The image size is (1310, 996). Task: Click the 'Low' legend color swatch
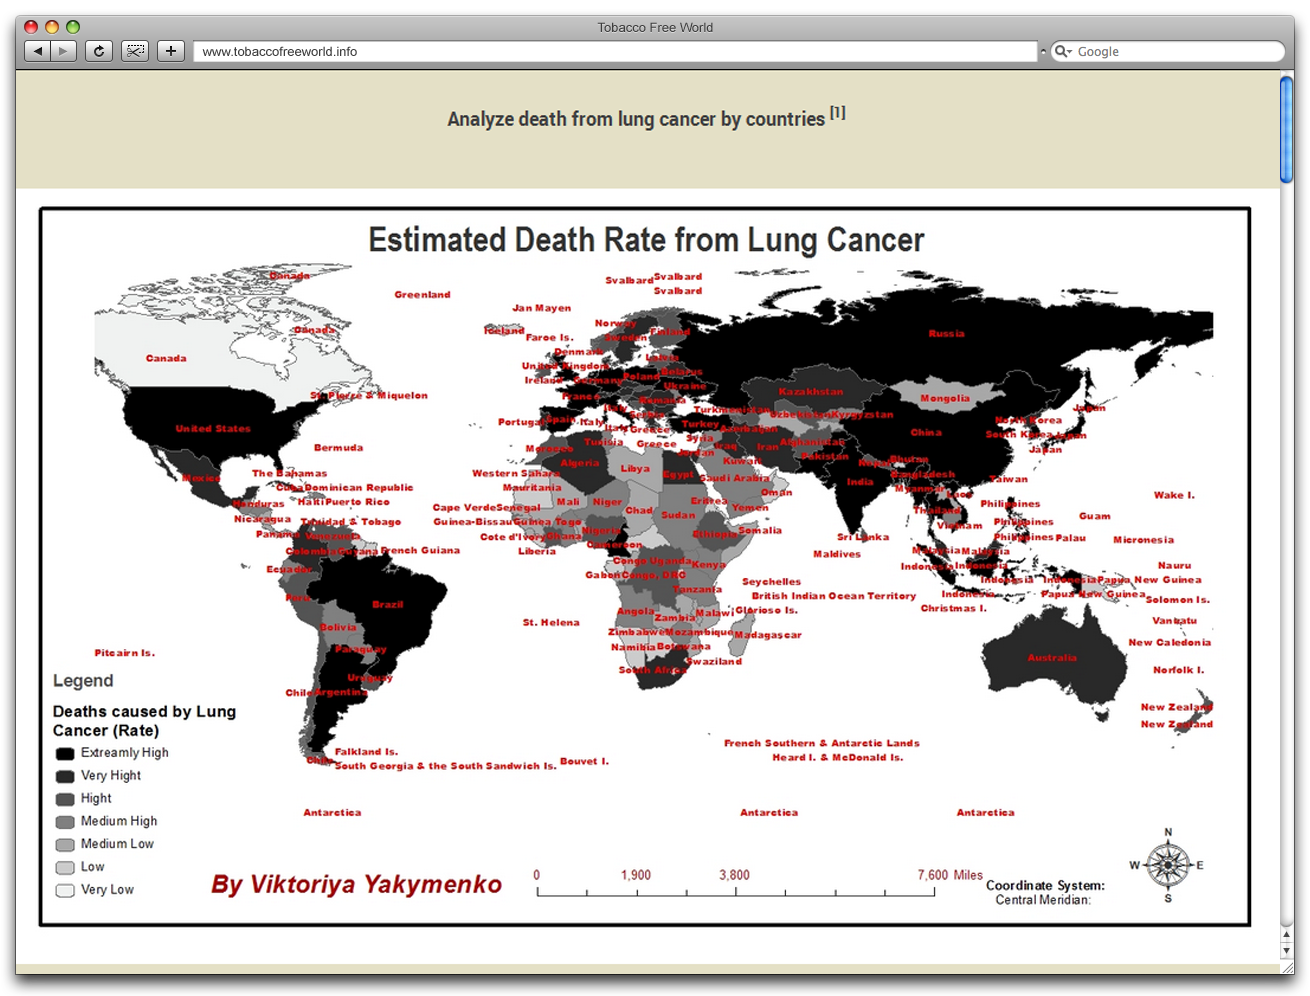click(x=65, y=868)
